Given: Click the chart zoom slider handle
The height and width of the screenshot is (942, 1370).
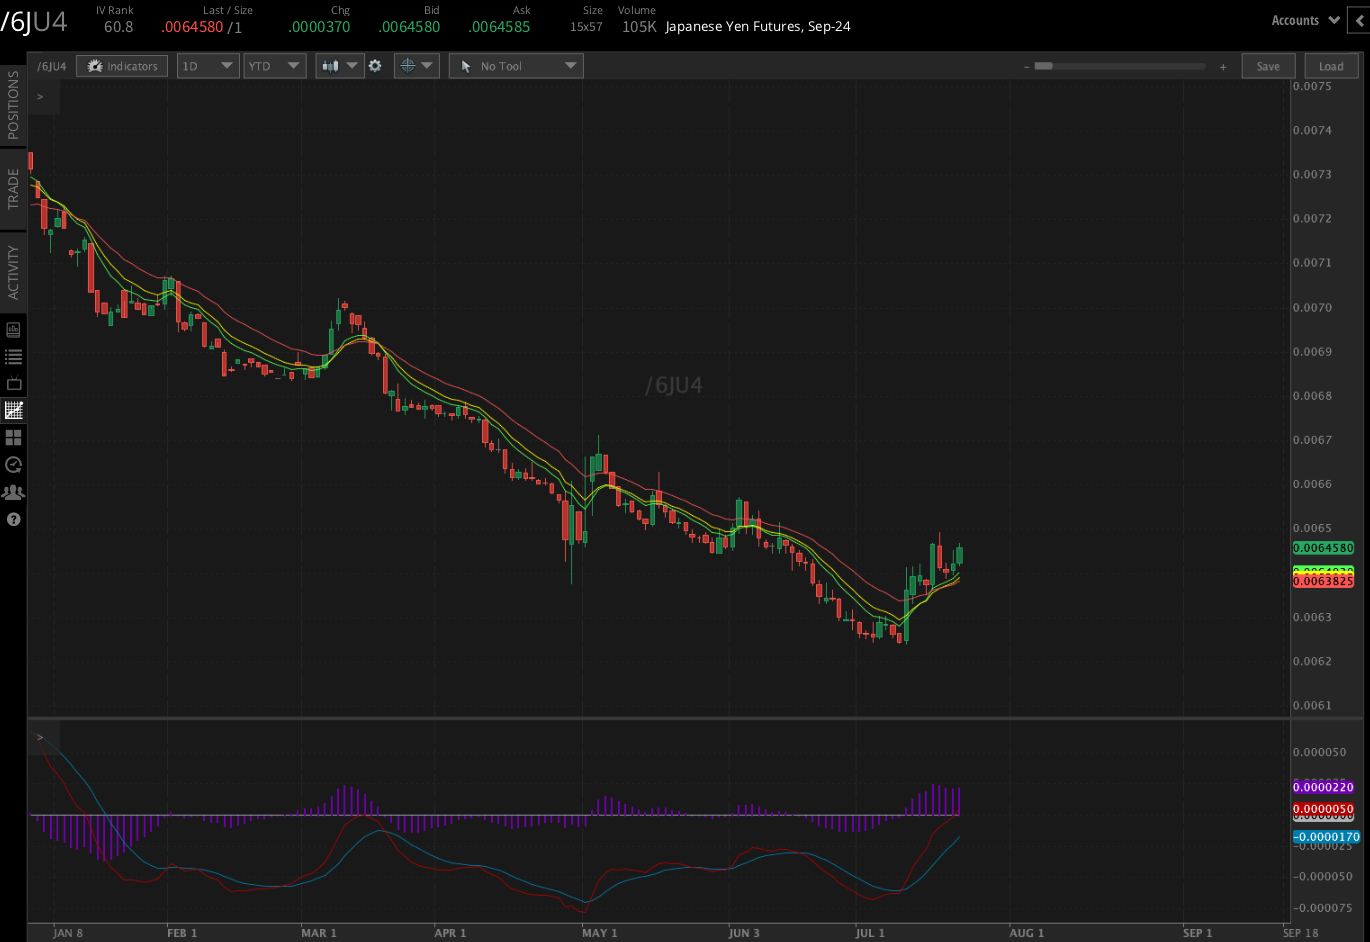Looking at the screenshot, I should [x=1043, y=66].
